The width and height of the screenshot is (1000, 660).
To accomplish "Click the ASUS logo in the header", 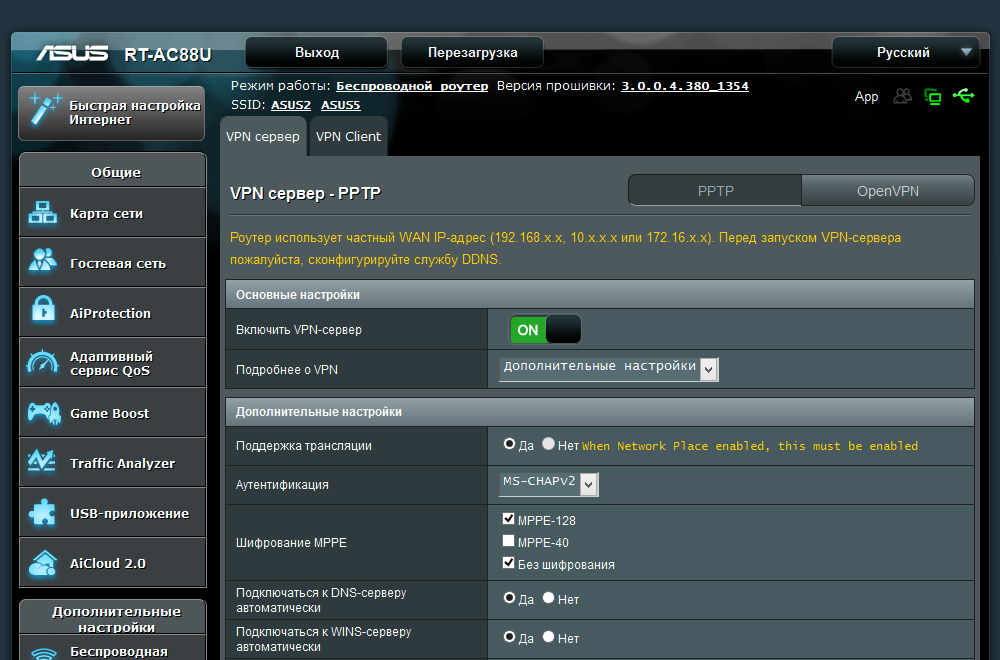I will (x=72, y=53).
